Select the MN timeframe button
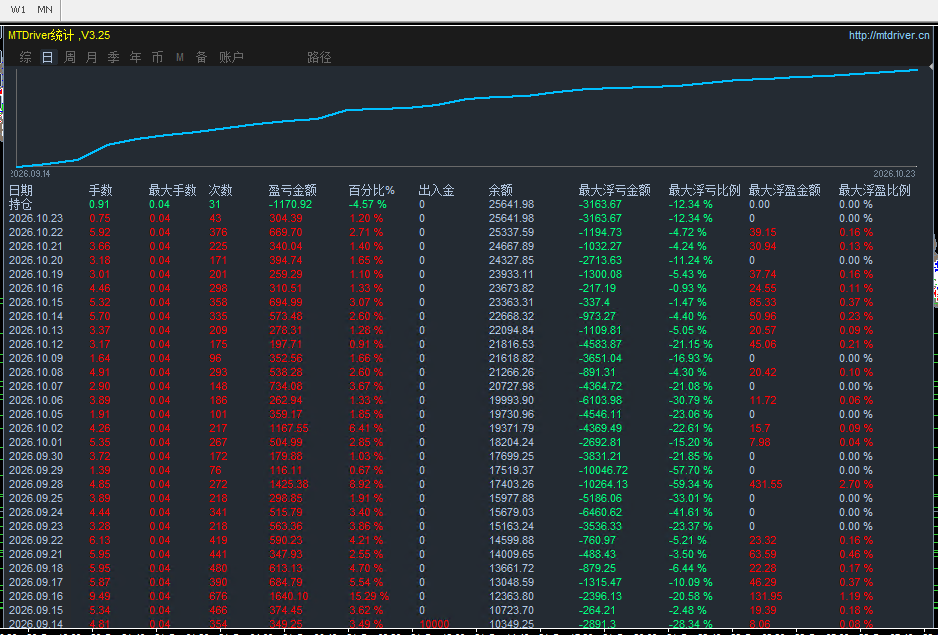 (x=45, y=10)
